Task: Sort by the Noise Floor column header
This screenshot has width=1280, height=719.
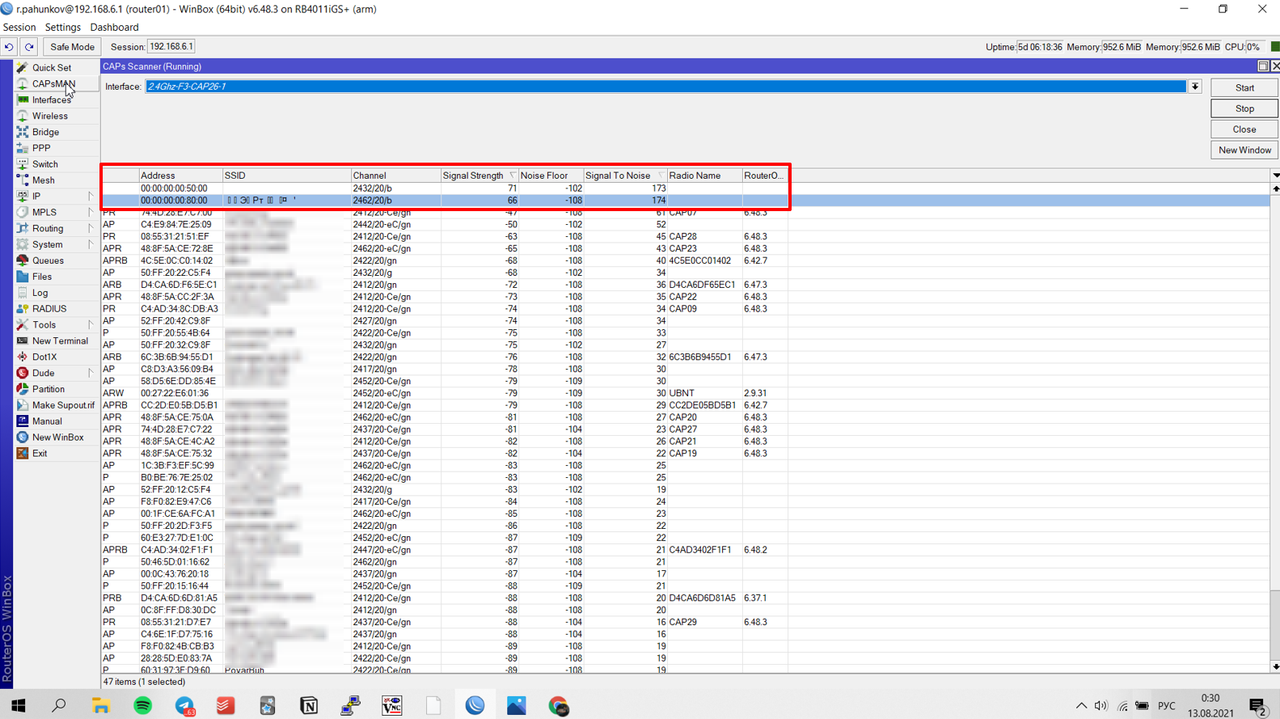Action: click(x=550, y=175)
